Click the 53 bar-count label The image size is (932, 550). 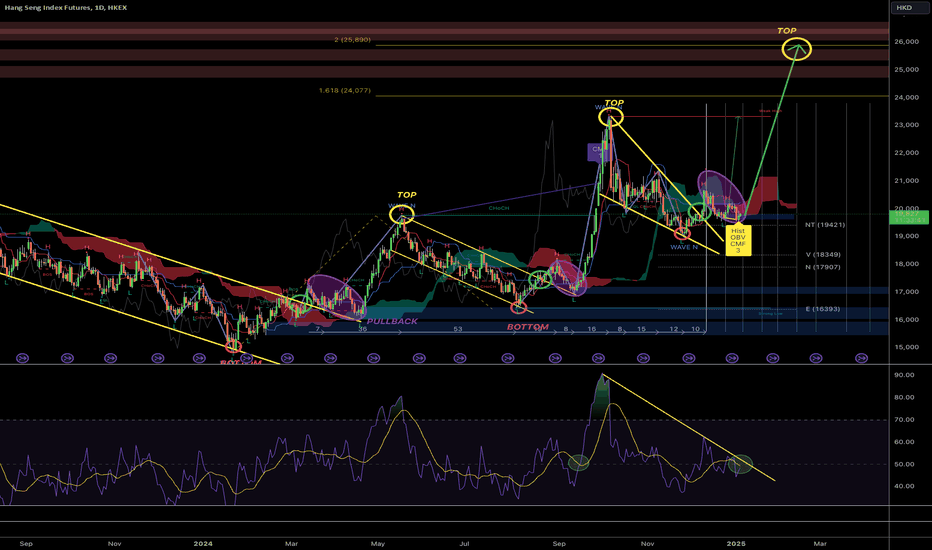click(458, 329)
